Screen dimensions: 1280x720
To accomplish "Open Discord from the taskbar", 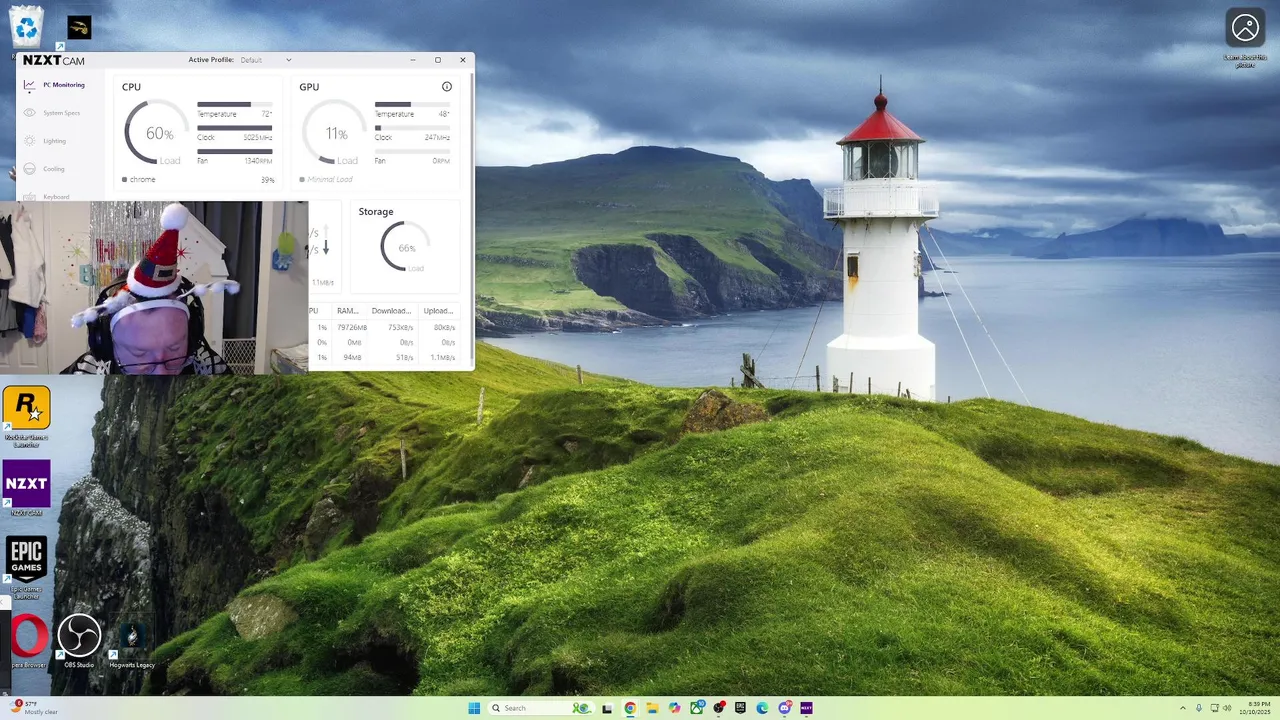I will [x=785, y=708].
